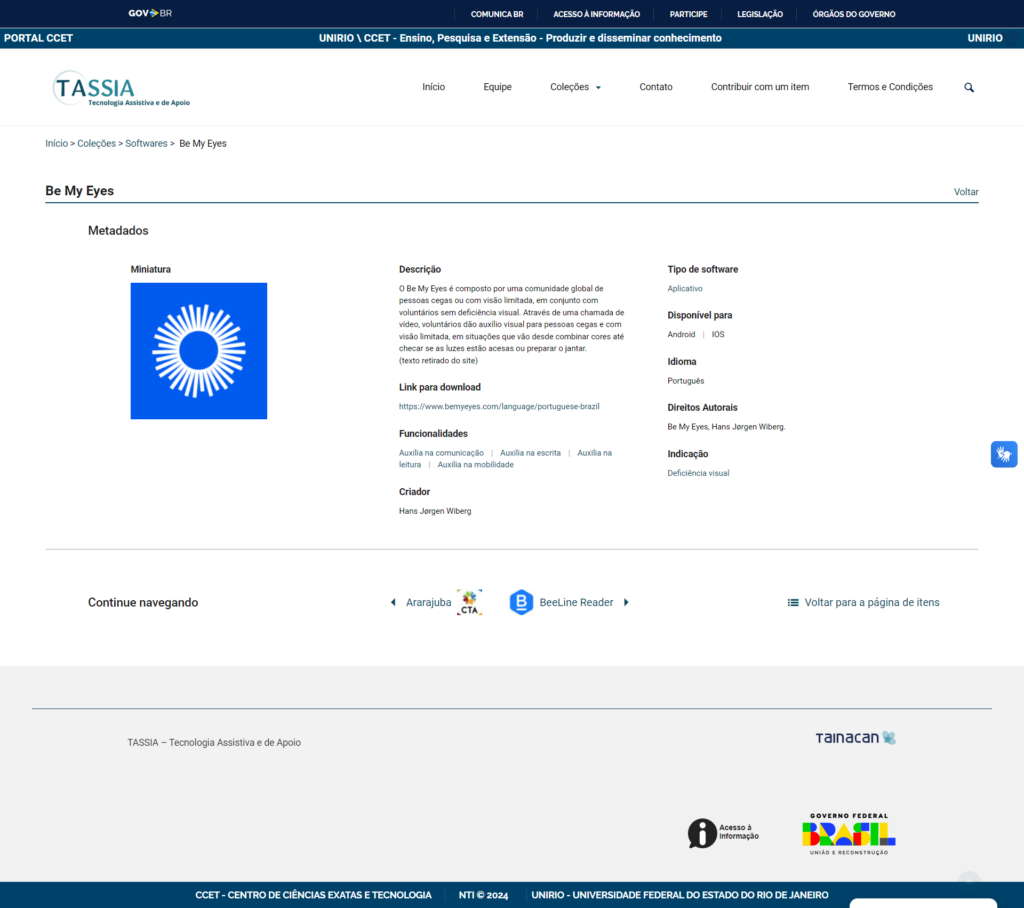
Task: Open the Tainacan logo in footer
Action: tap(855, 738)
